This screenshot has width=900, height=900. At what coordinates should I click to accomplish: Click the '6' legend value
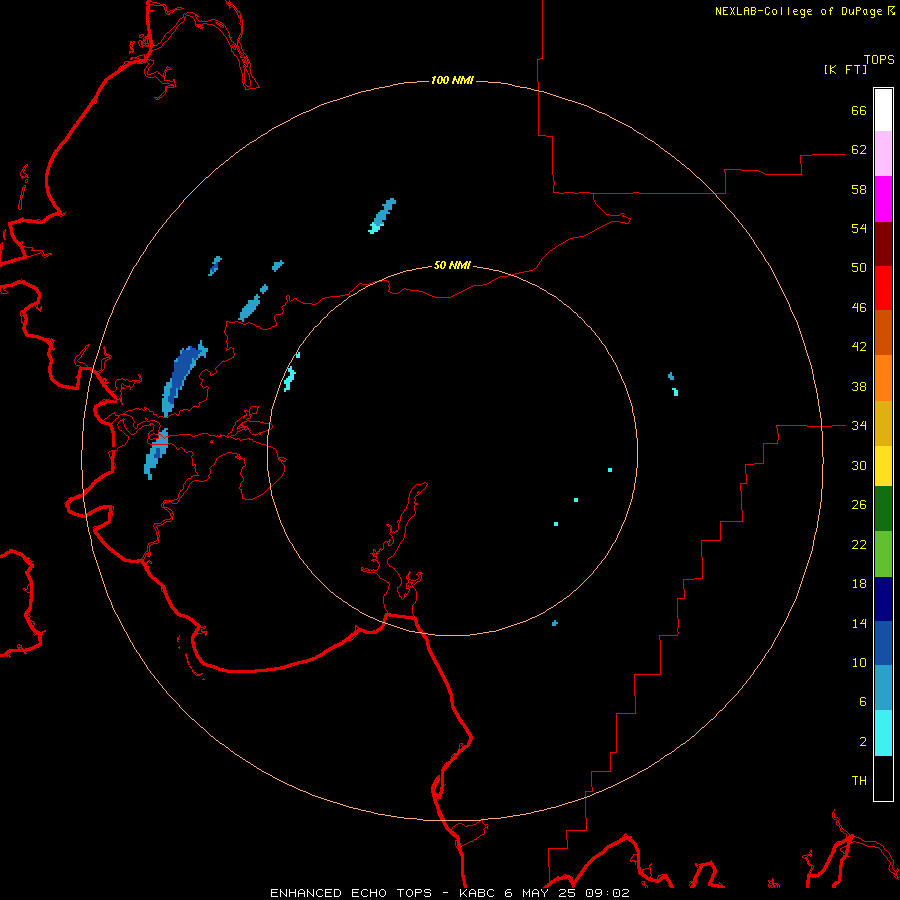(x=863, y=702)
